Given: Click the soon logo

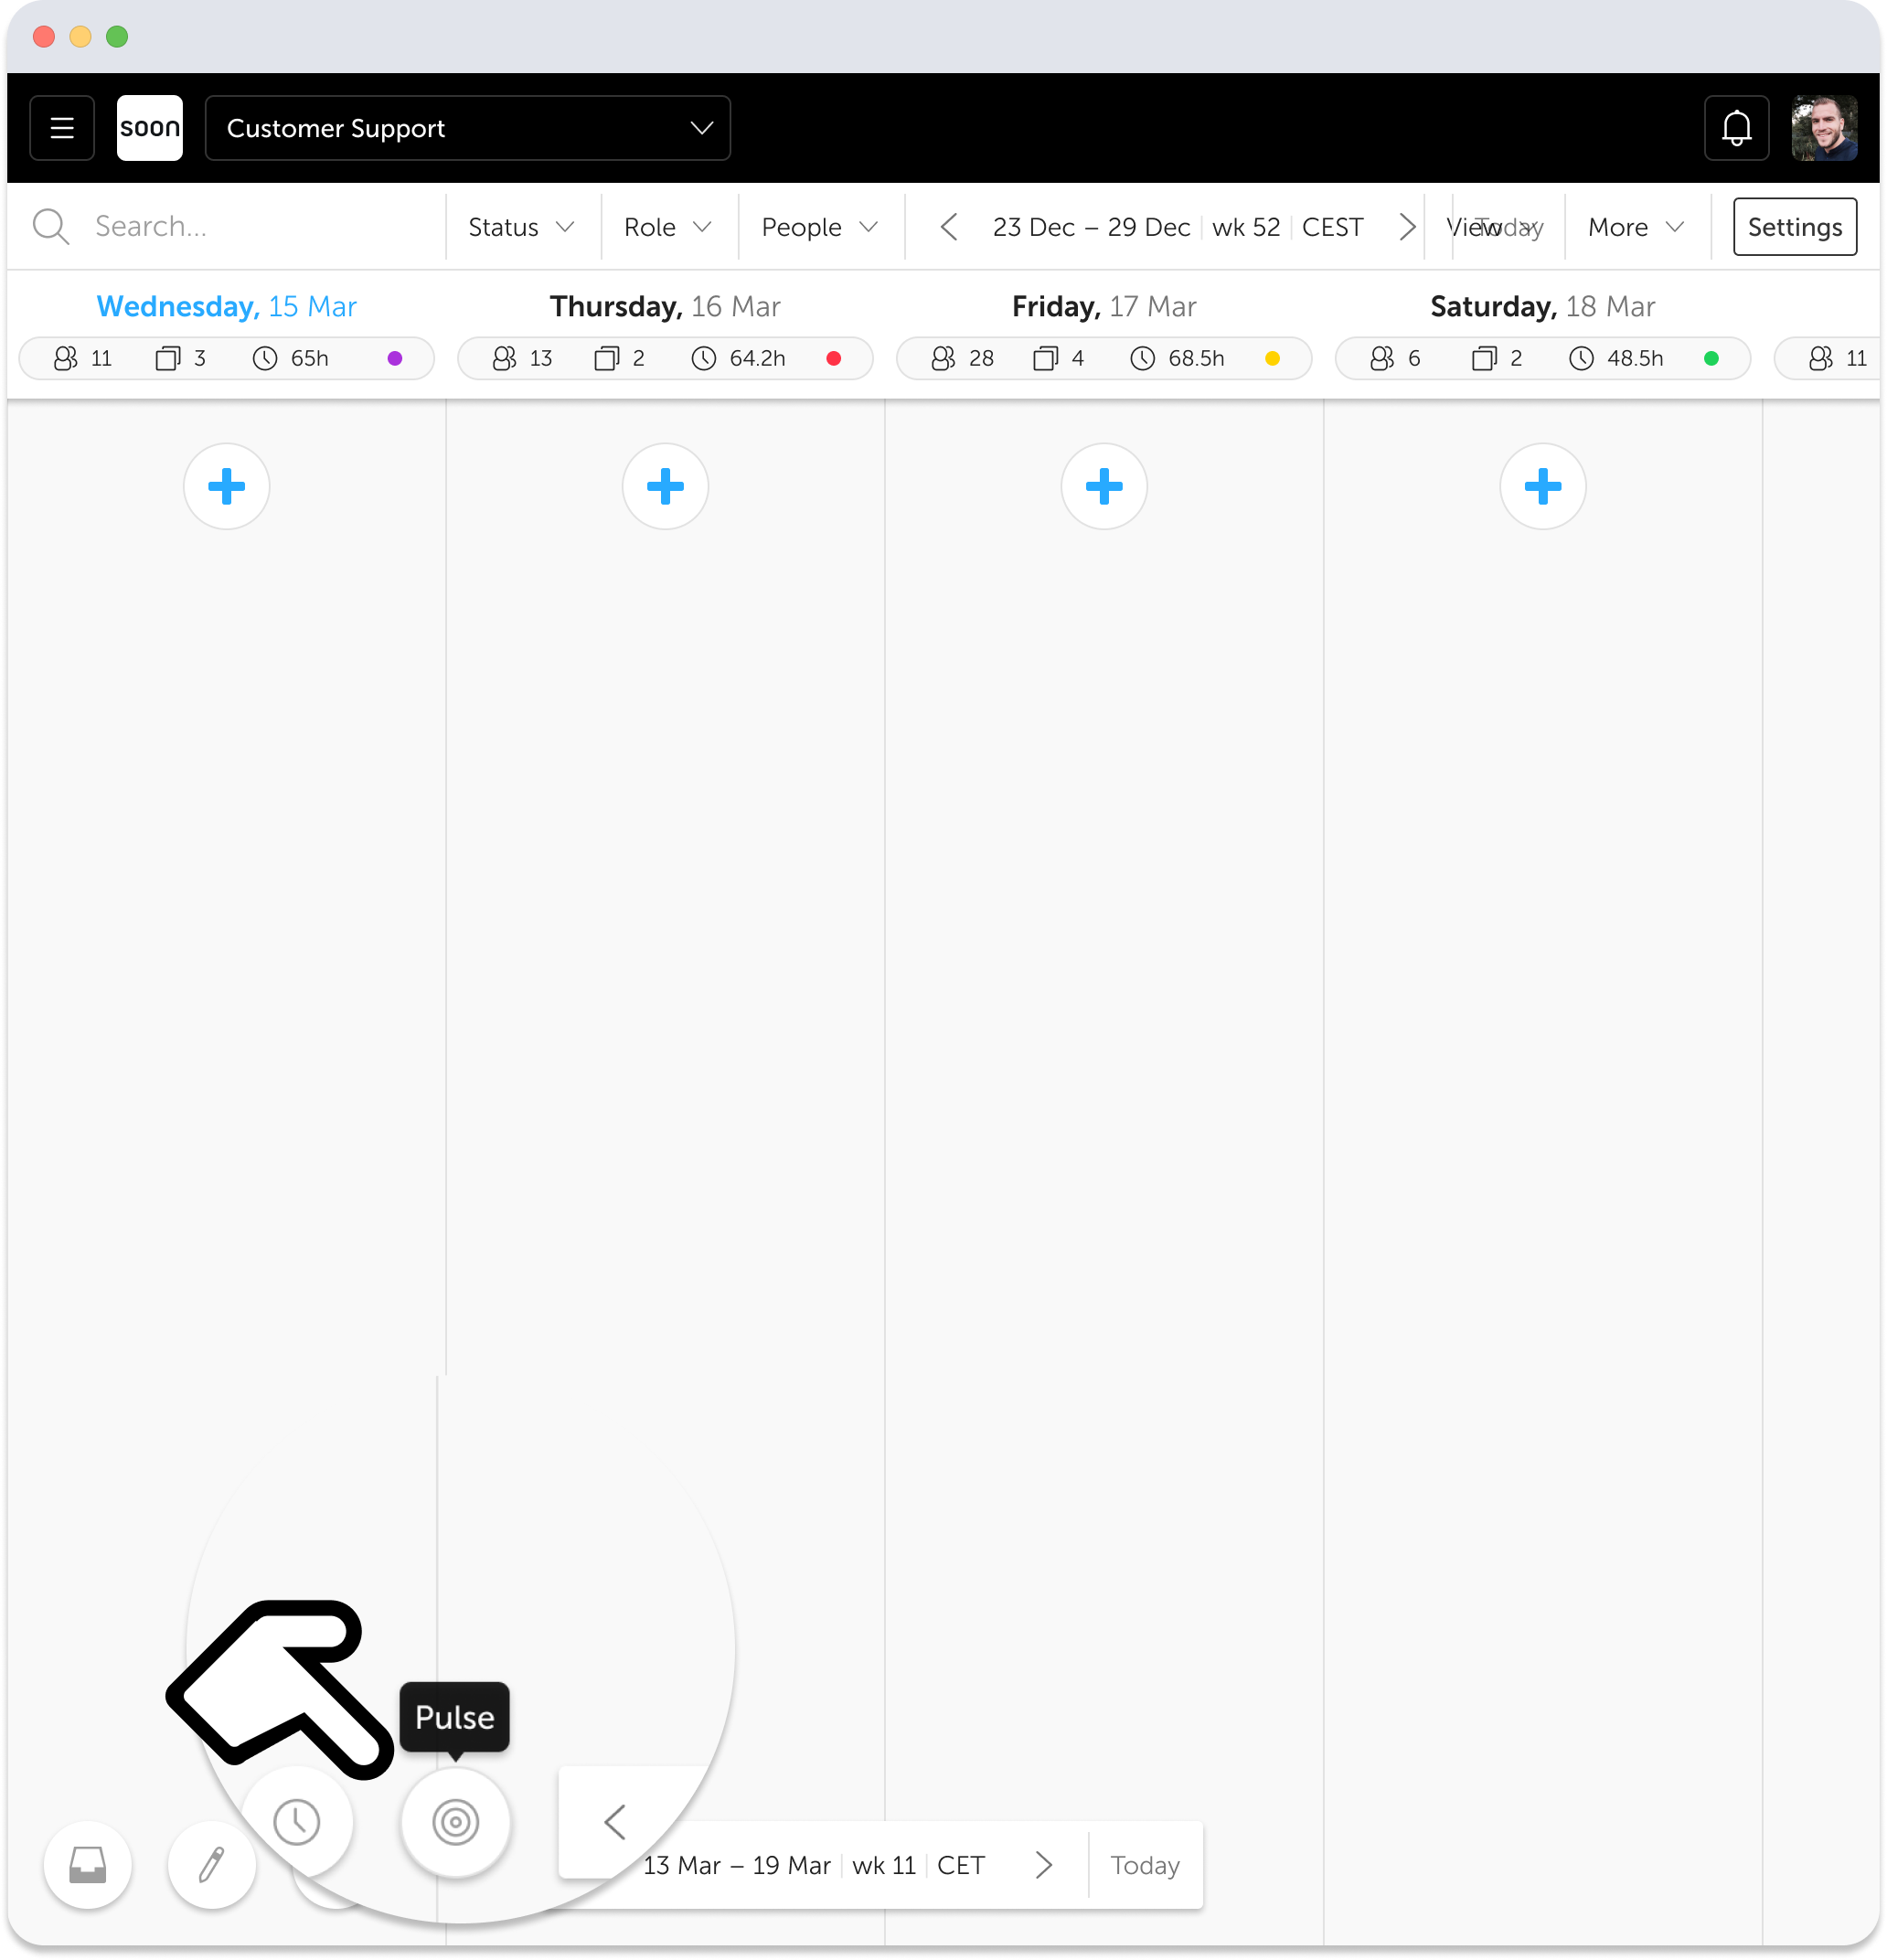Looking at the screenshot, I should point(150,128).
